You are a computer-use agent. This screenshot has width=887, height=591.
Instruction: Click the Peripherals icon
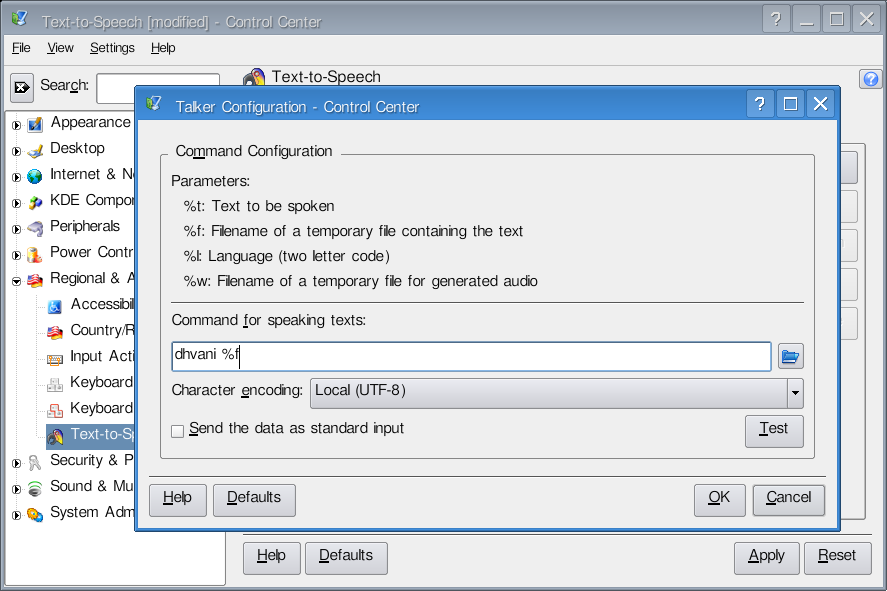(x=35, y=228)
